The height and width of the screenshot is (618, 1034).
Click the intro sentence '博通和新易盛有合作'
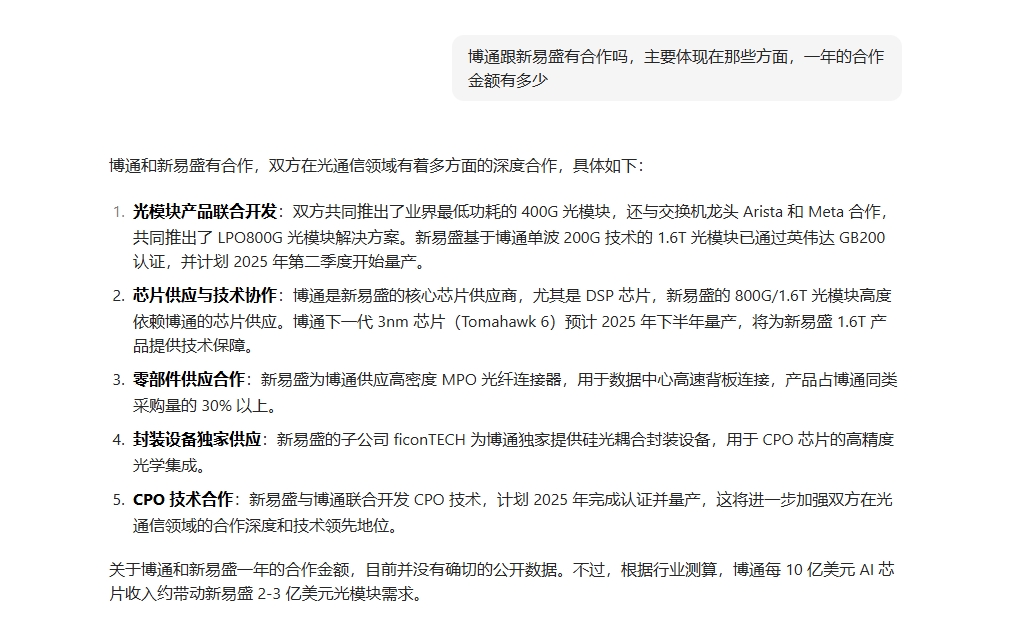[x=181, y=166]
